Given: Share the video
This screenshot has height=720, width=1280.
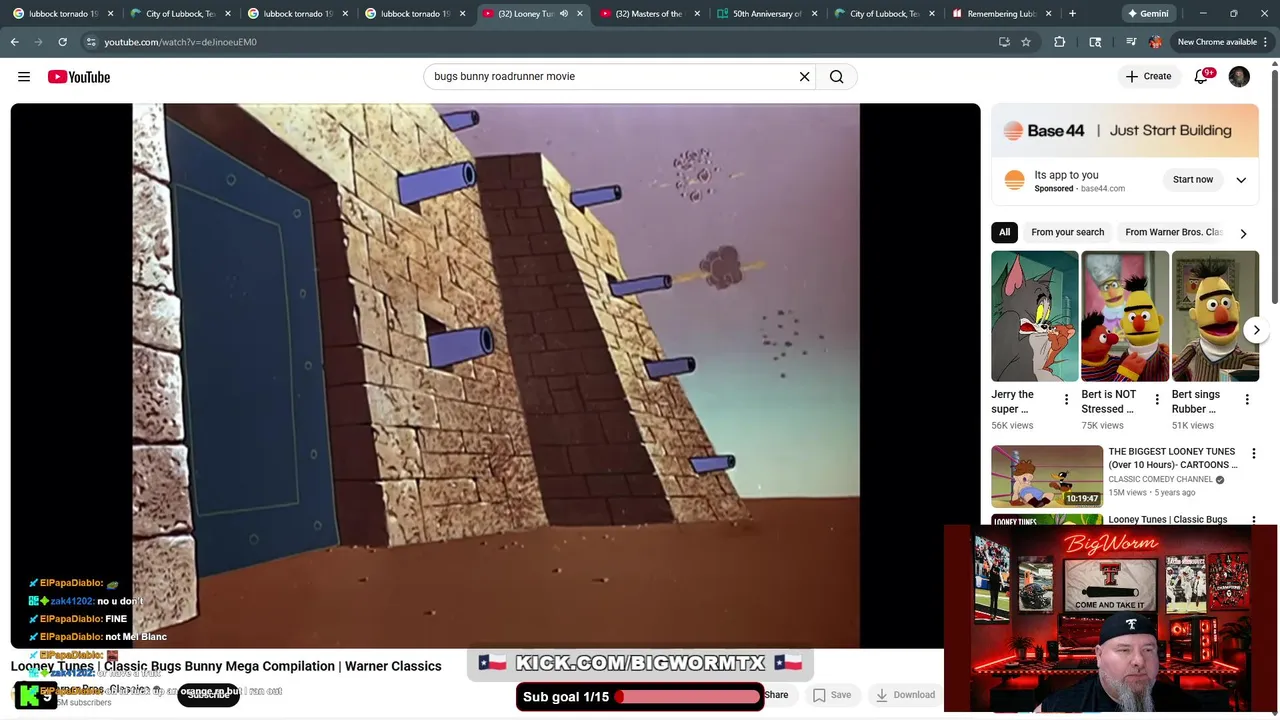Looking at the screenshot, I should click(x=776, y=695).
